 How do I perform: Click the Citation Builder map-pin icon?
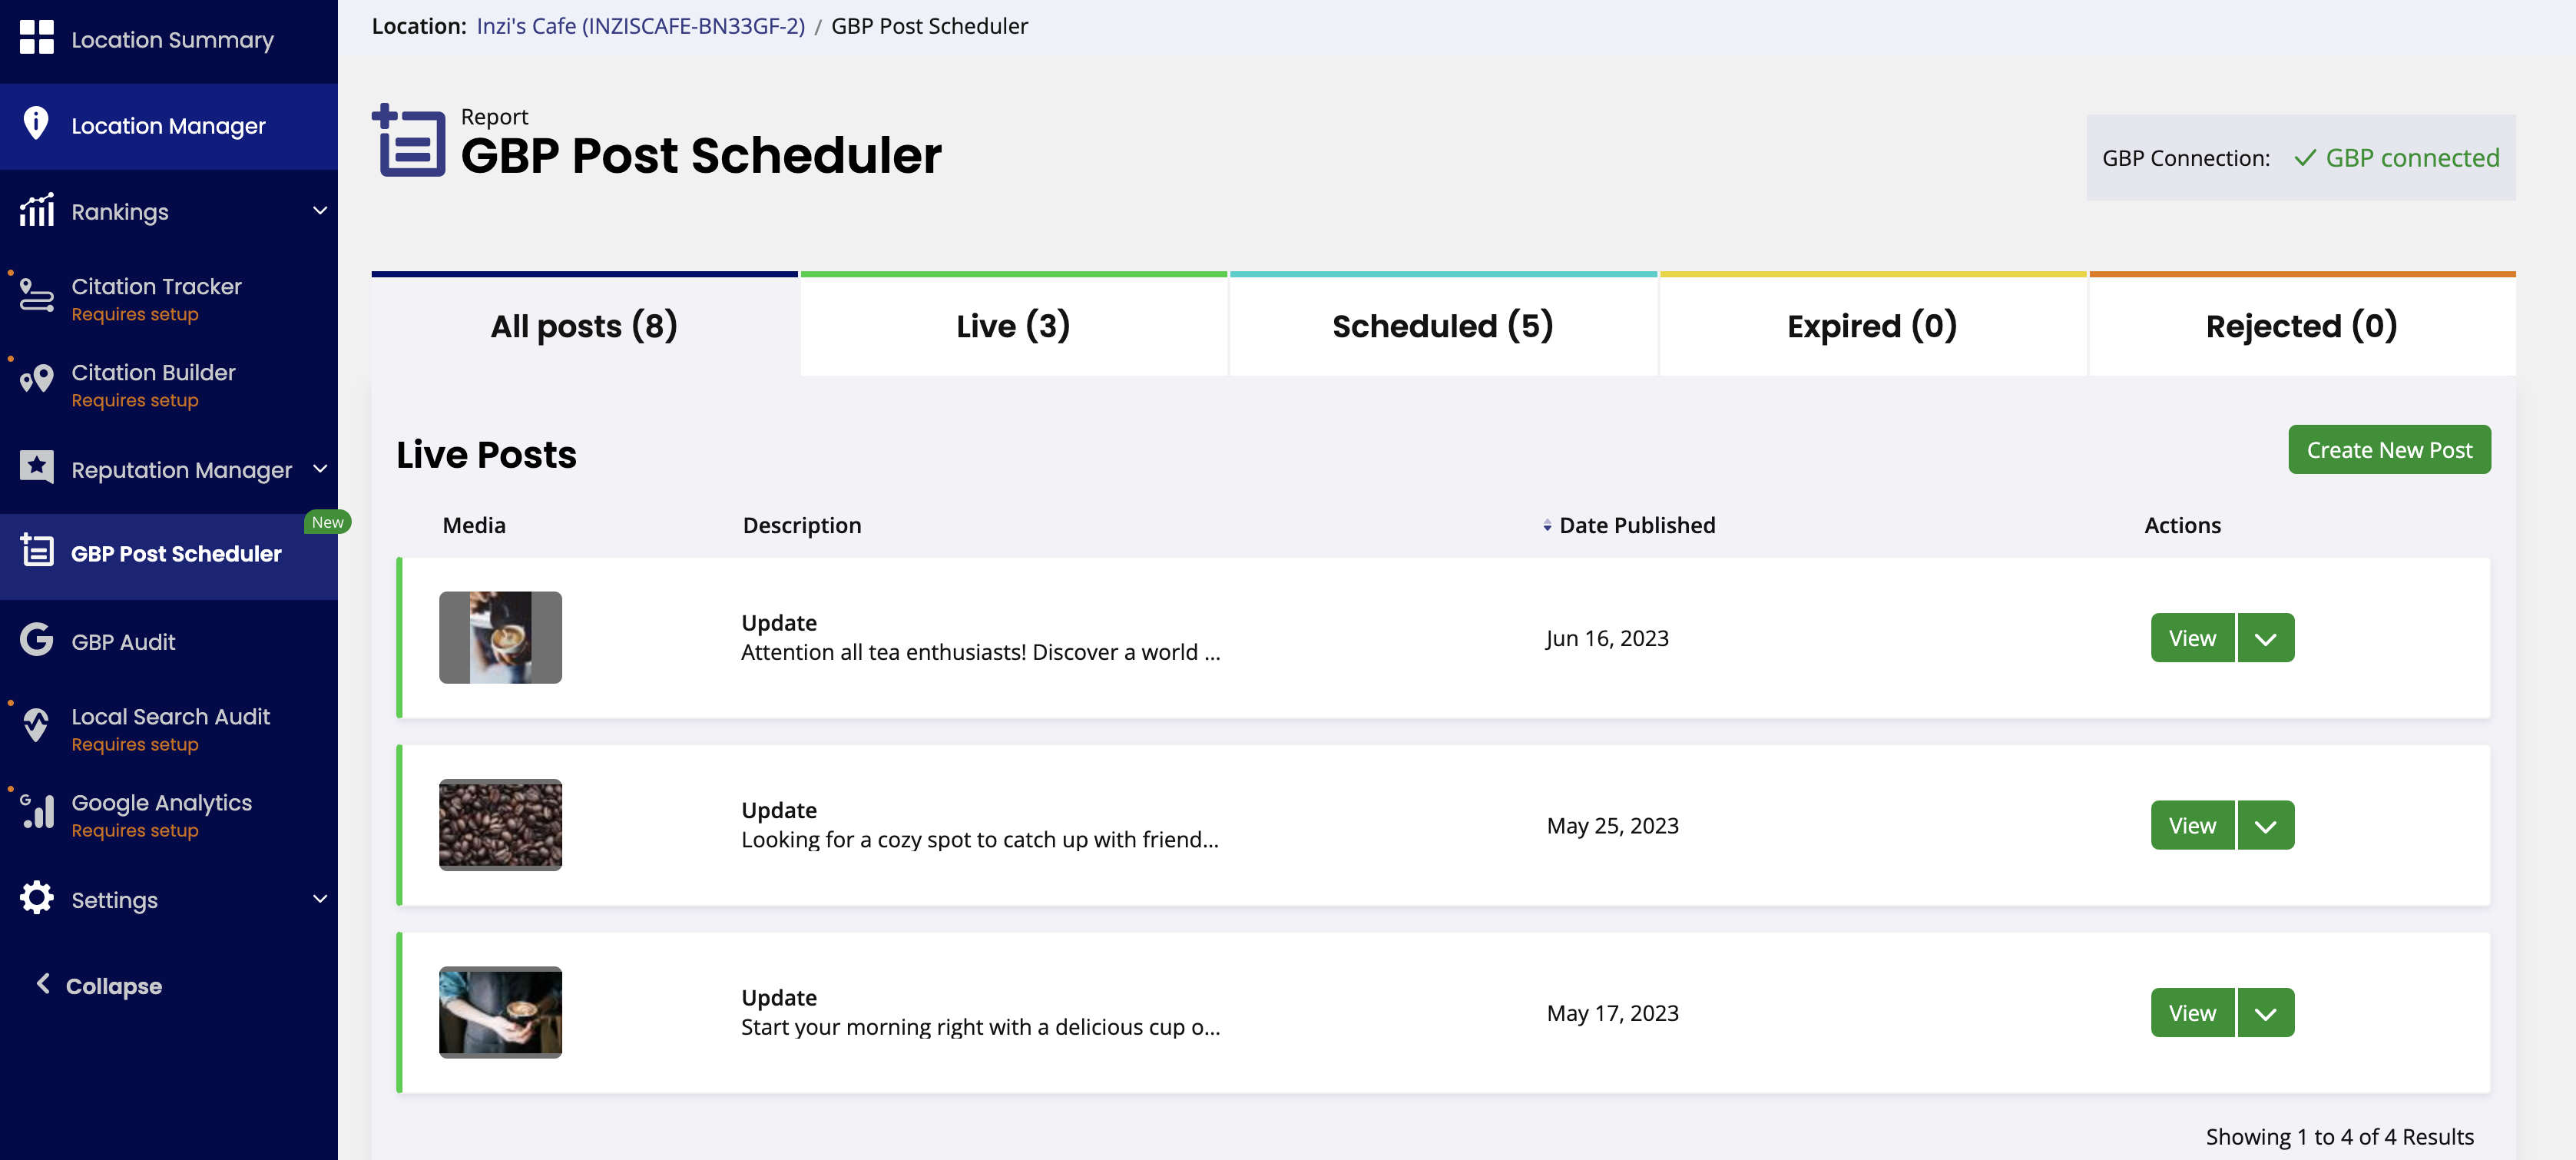36,381
